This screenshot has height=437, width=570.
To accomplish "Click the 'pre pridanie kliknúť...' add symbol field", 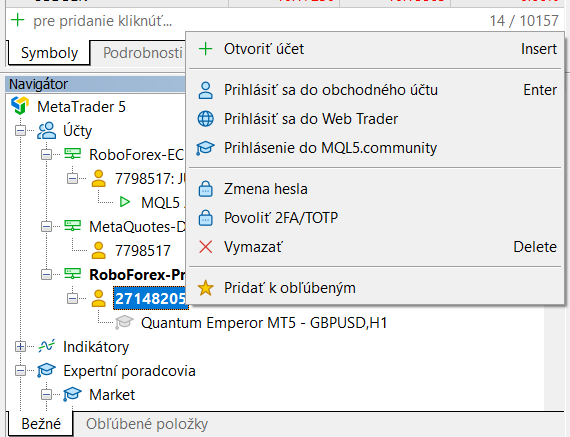I will click(103, 21).
